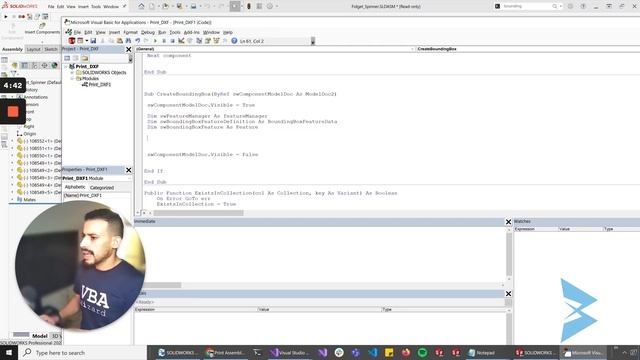
Task: Click the Windows Start button
Action: (x=9, y=353)
